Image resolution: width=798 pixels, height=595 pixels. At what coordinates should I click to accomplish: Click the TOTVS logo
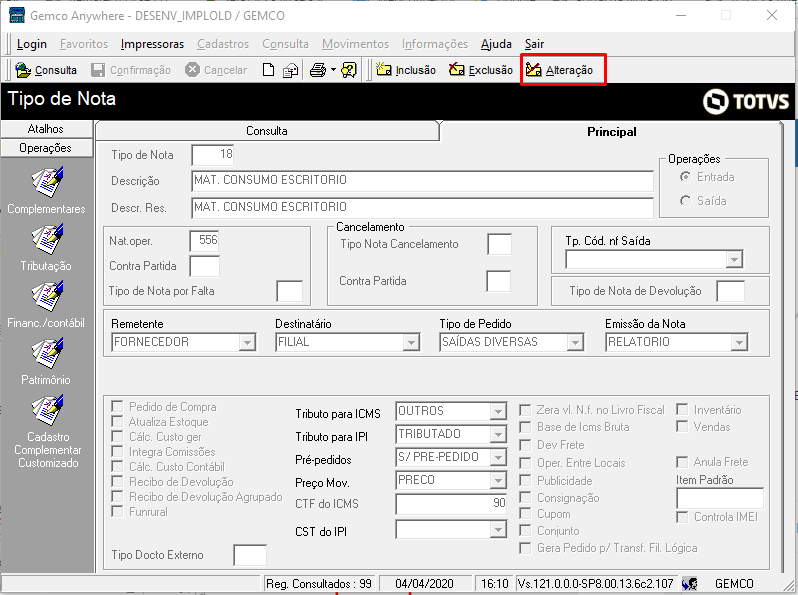746,101
